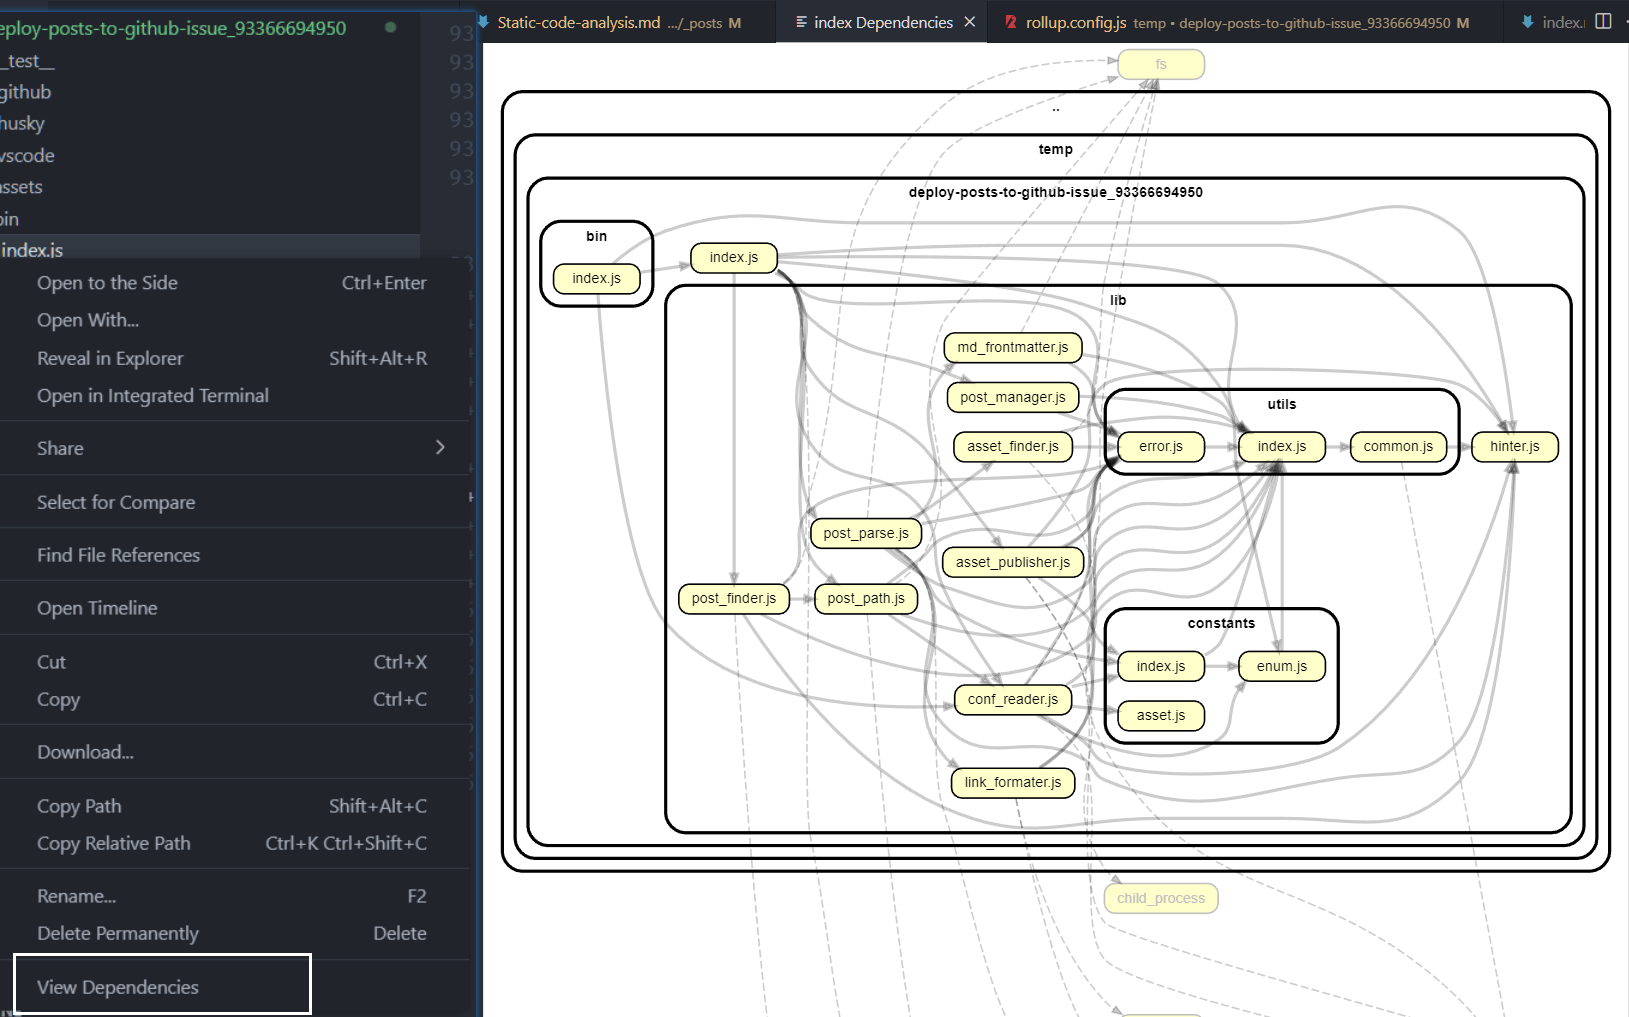Viewport: 1629px width, 1017px height.
Task: Select Open to the Side option
Action: 107,283
